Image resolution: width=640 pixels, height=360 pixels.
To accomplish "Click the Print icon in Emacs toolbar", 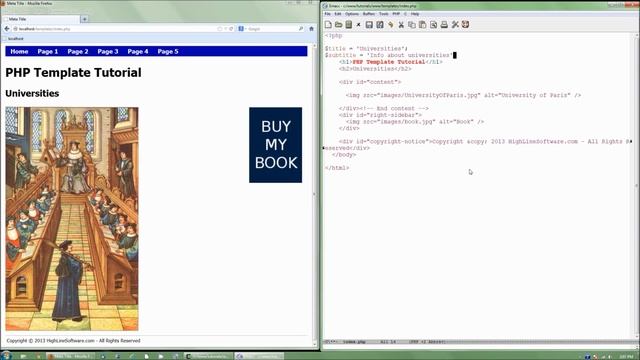I will point(444,25).
